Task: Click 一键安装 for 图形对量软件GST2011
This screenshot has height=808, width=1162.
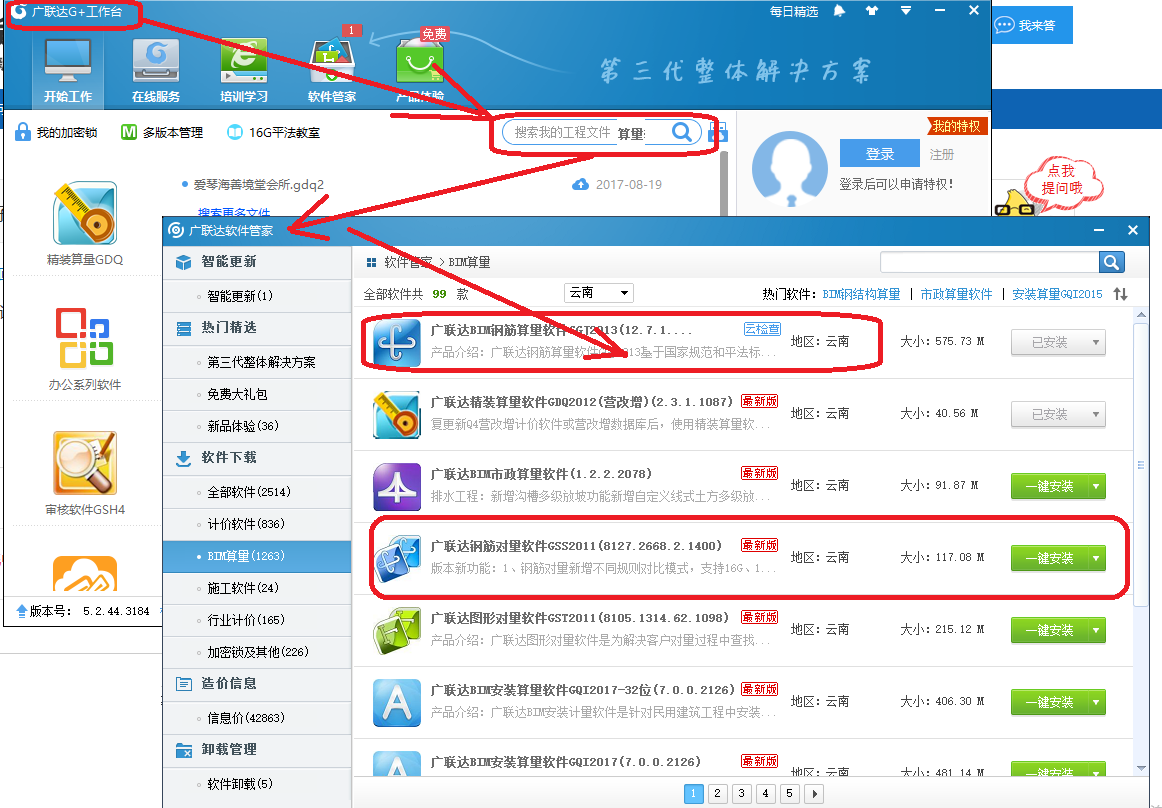Action: coord(1049,630)
